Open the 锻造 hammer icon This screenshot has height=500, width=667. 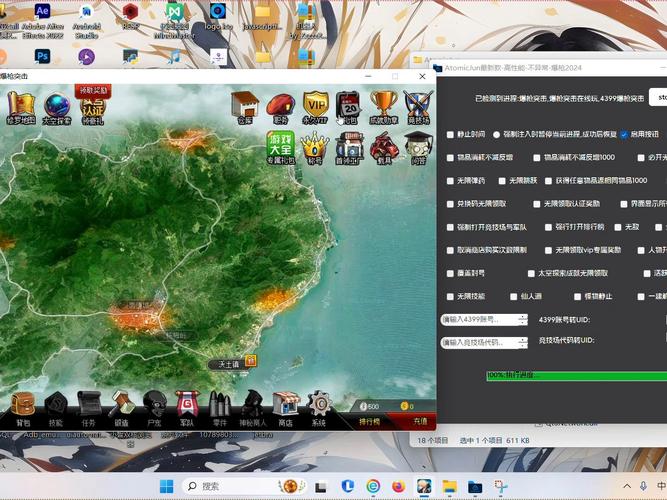pos(121,409)
